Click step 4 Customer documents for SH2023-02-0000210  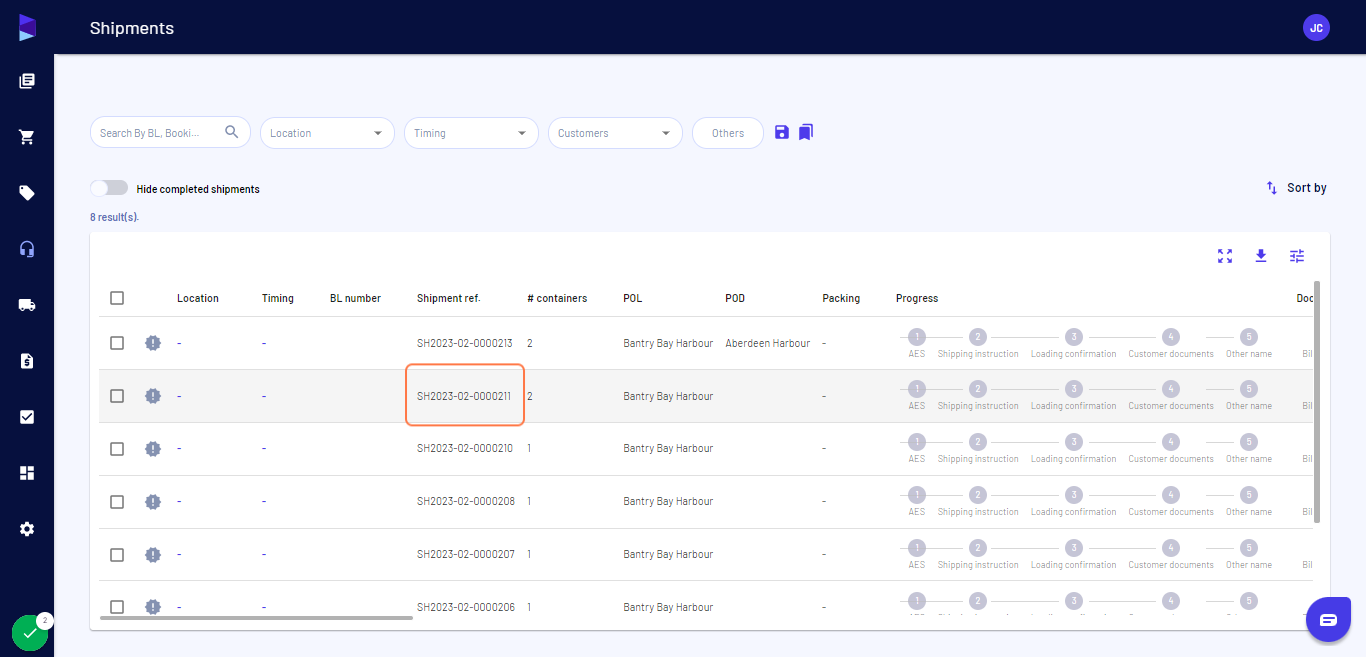click(x=1171, y=443)
